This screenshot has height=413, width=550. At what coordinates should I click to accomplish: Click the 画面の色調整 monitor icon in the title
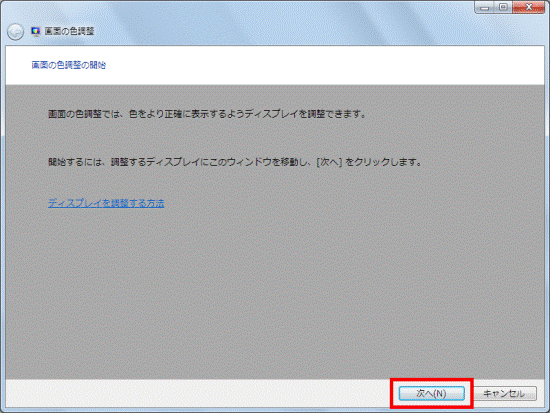(35, 32)
